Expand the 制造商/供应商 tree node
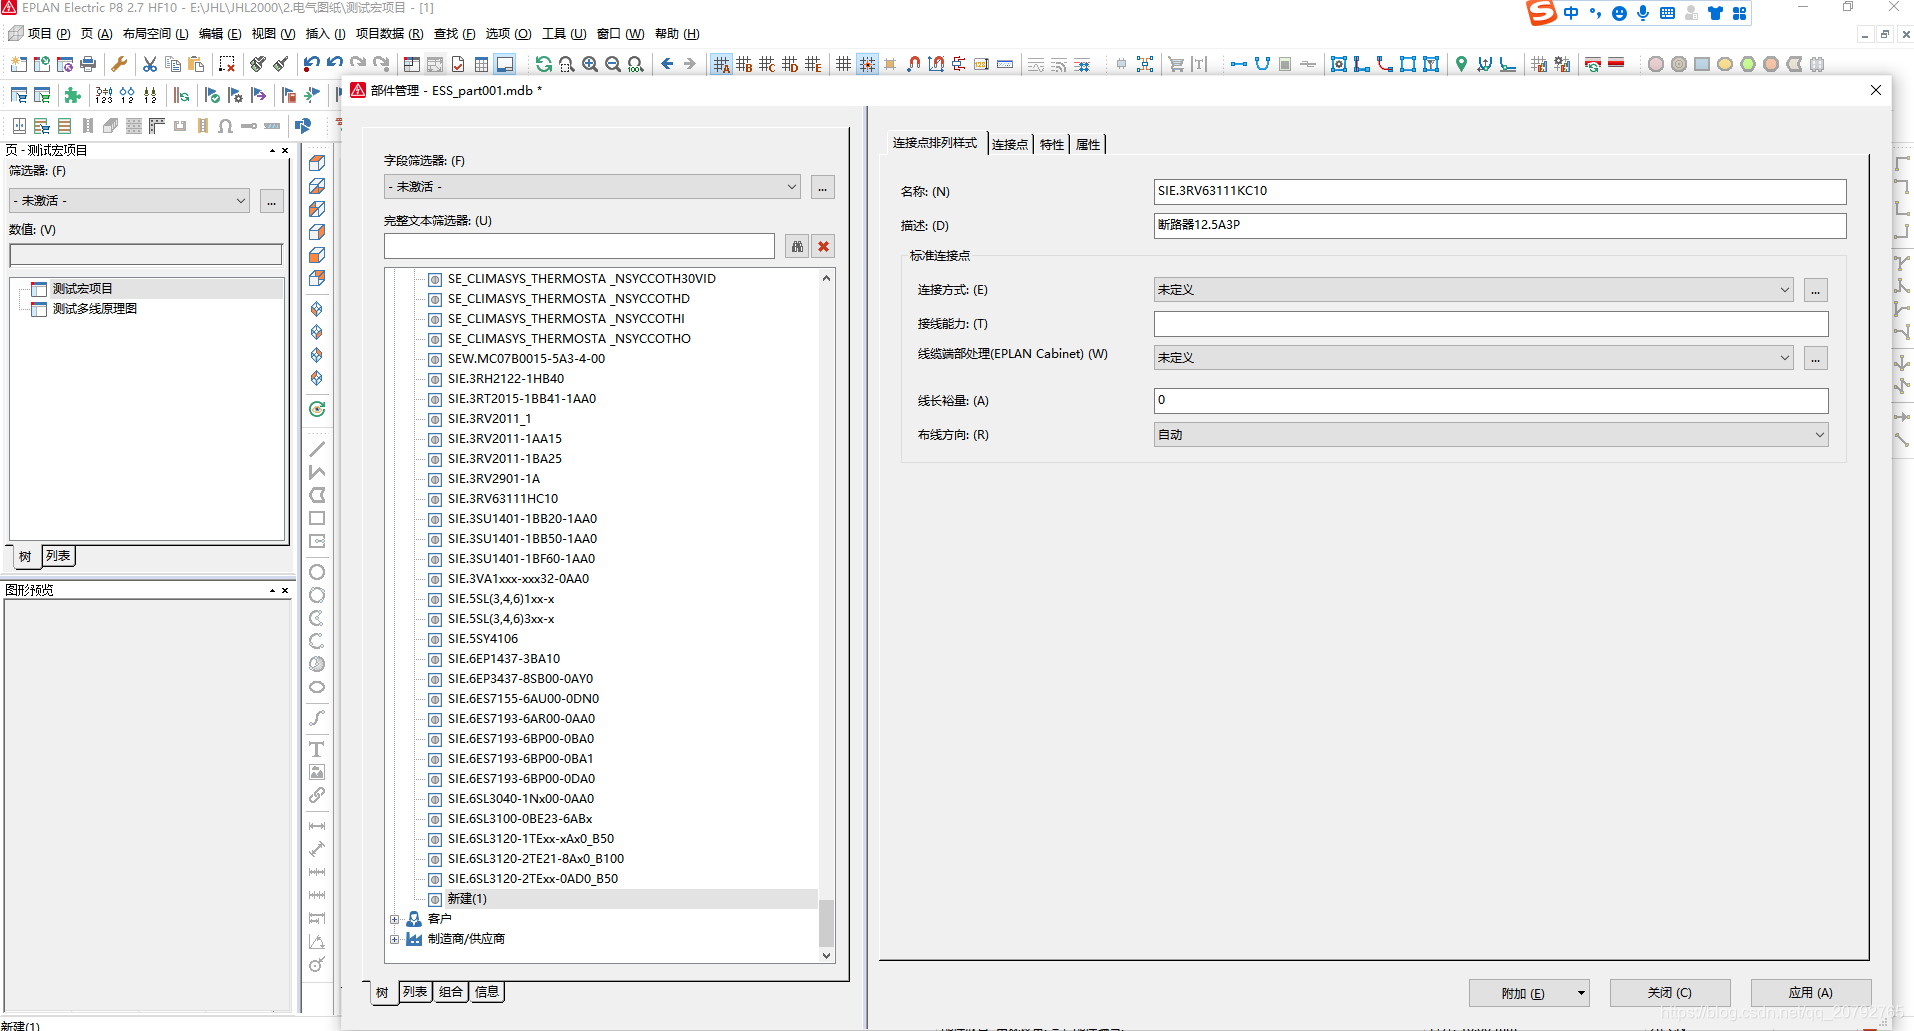 (395, 939)
